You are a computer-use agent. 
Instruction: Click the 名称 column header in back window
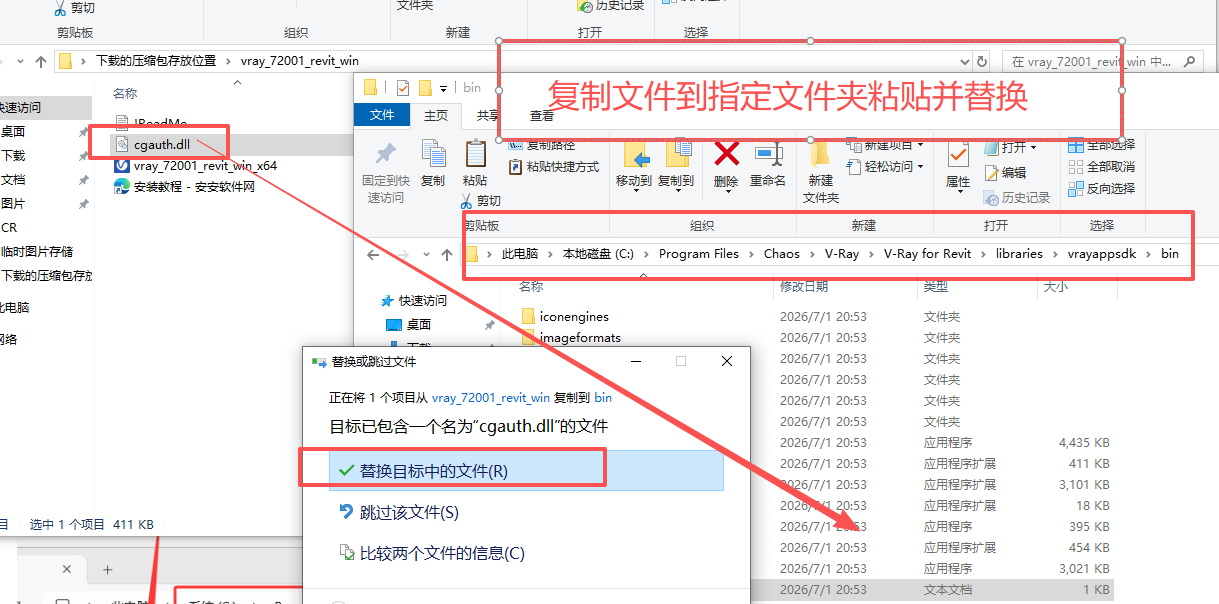coord(125,93)
